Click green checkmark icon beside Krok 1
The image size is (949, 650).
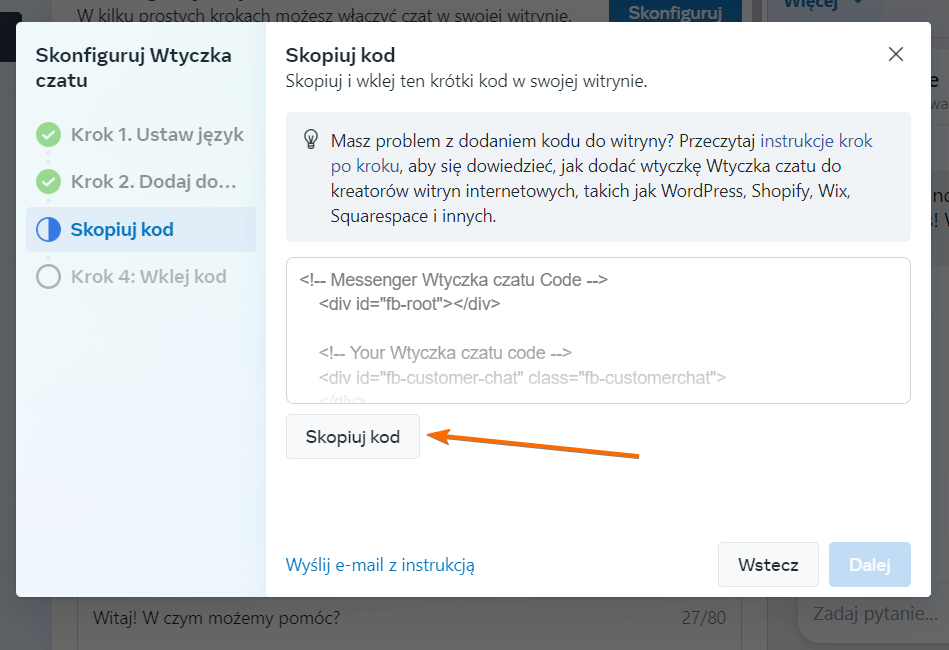pos(48,135)
